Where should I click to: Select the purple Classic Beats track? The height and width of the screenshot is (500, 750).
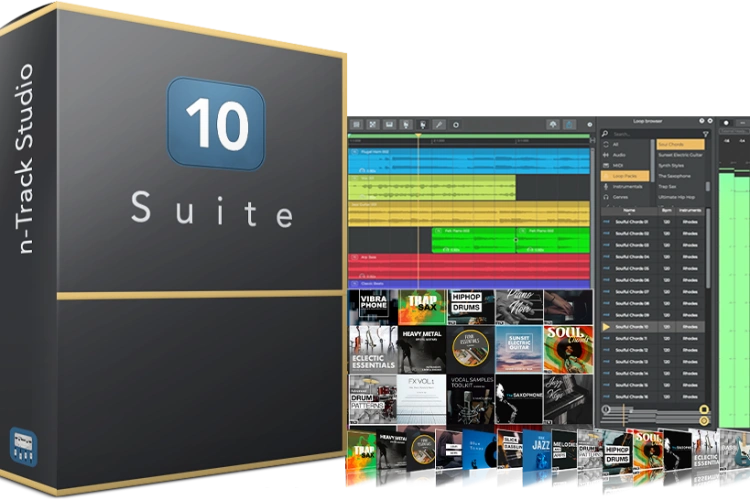tap(469, 284)
